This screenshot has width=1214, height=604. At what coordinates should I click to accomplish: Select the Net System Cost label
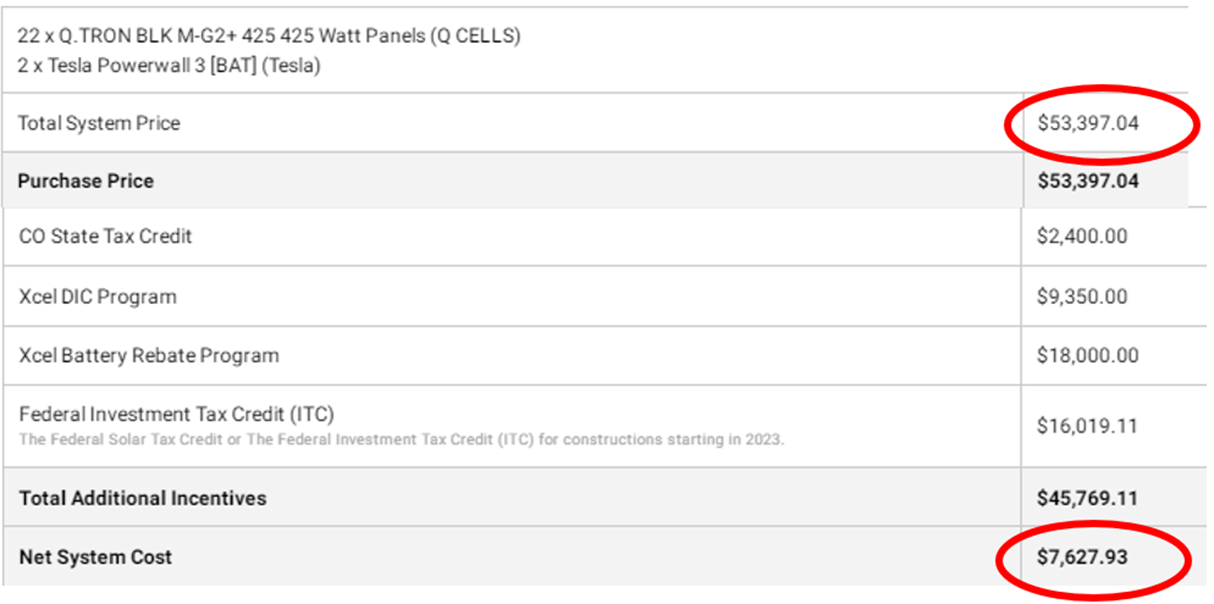[95, 557]
